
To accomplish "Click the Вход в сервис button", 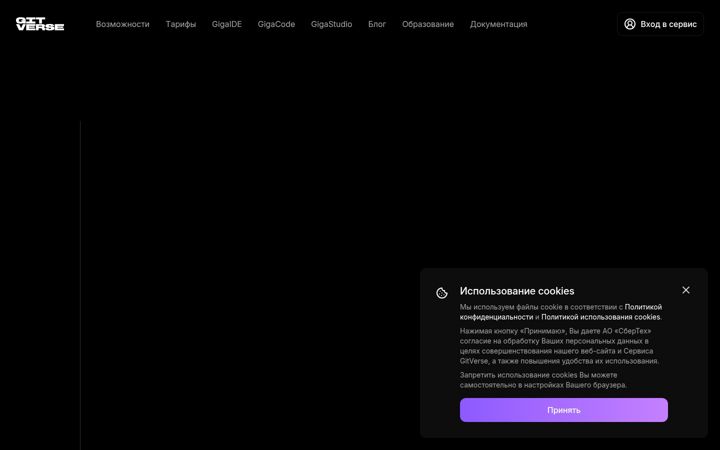I will click(x=660, y=24).
